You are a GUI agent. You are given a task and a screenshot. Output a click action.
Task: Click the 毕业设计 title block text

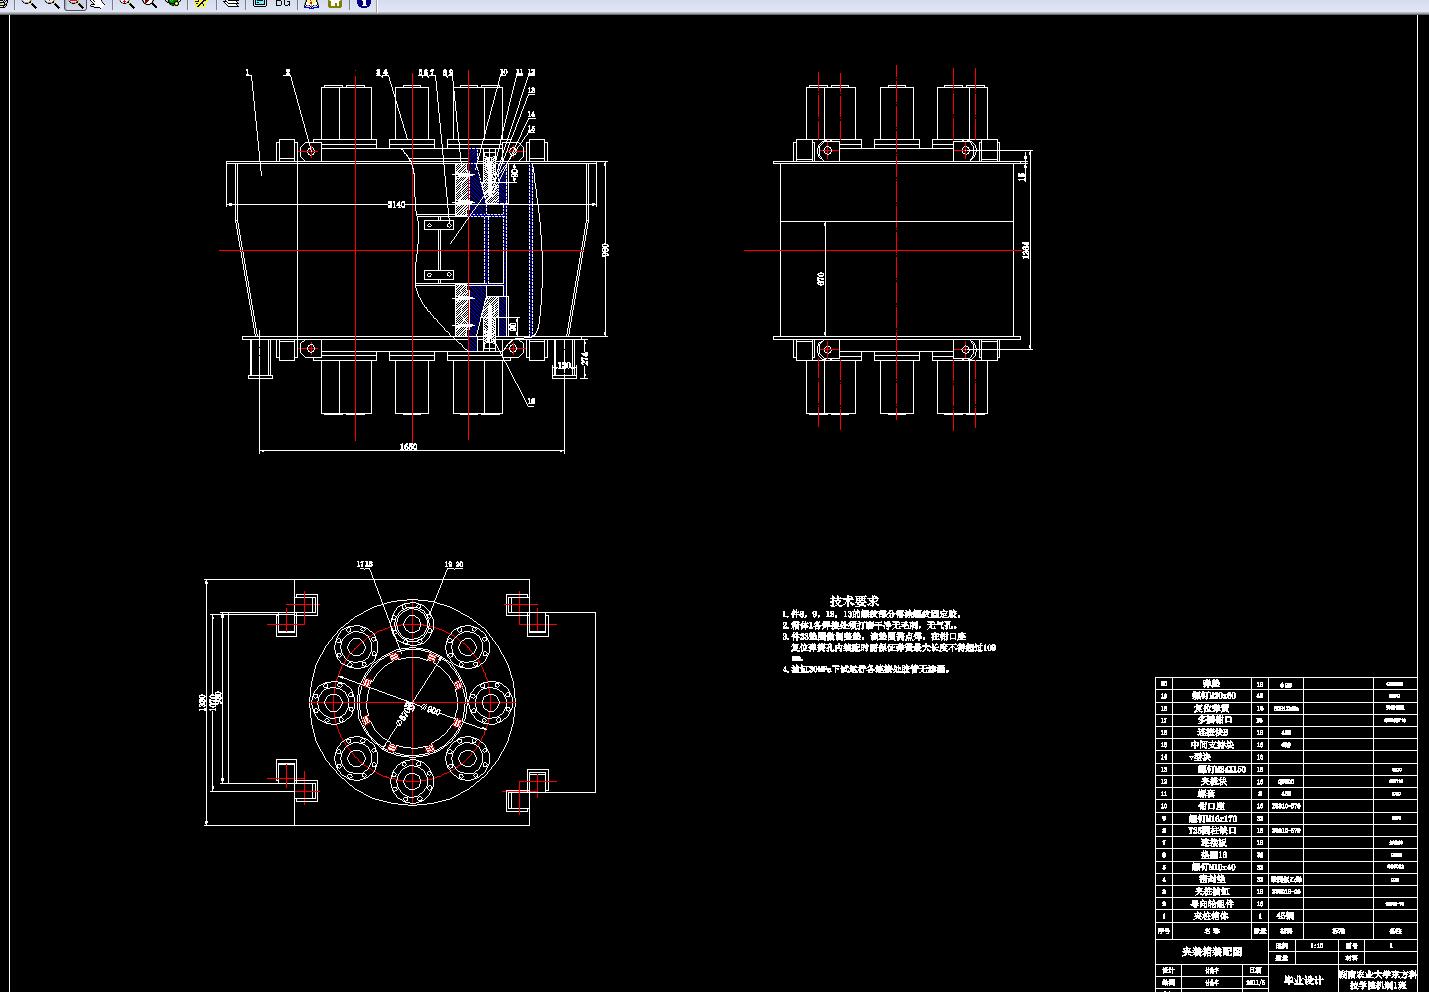[x=1303, y=980]
